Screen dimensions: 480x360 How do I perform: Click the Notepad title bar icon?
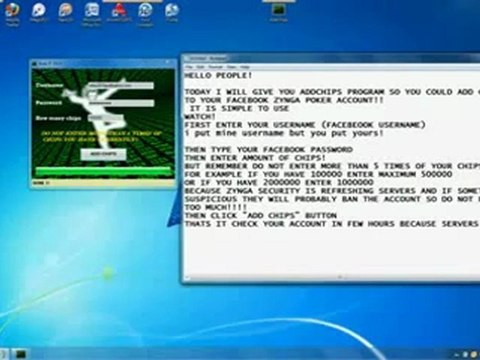[x=188, y=58]
